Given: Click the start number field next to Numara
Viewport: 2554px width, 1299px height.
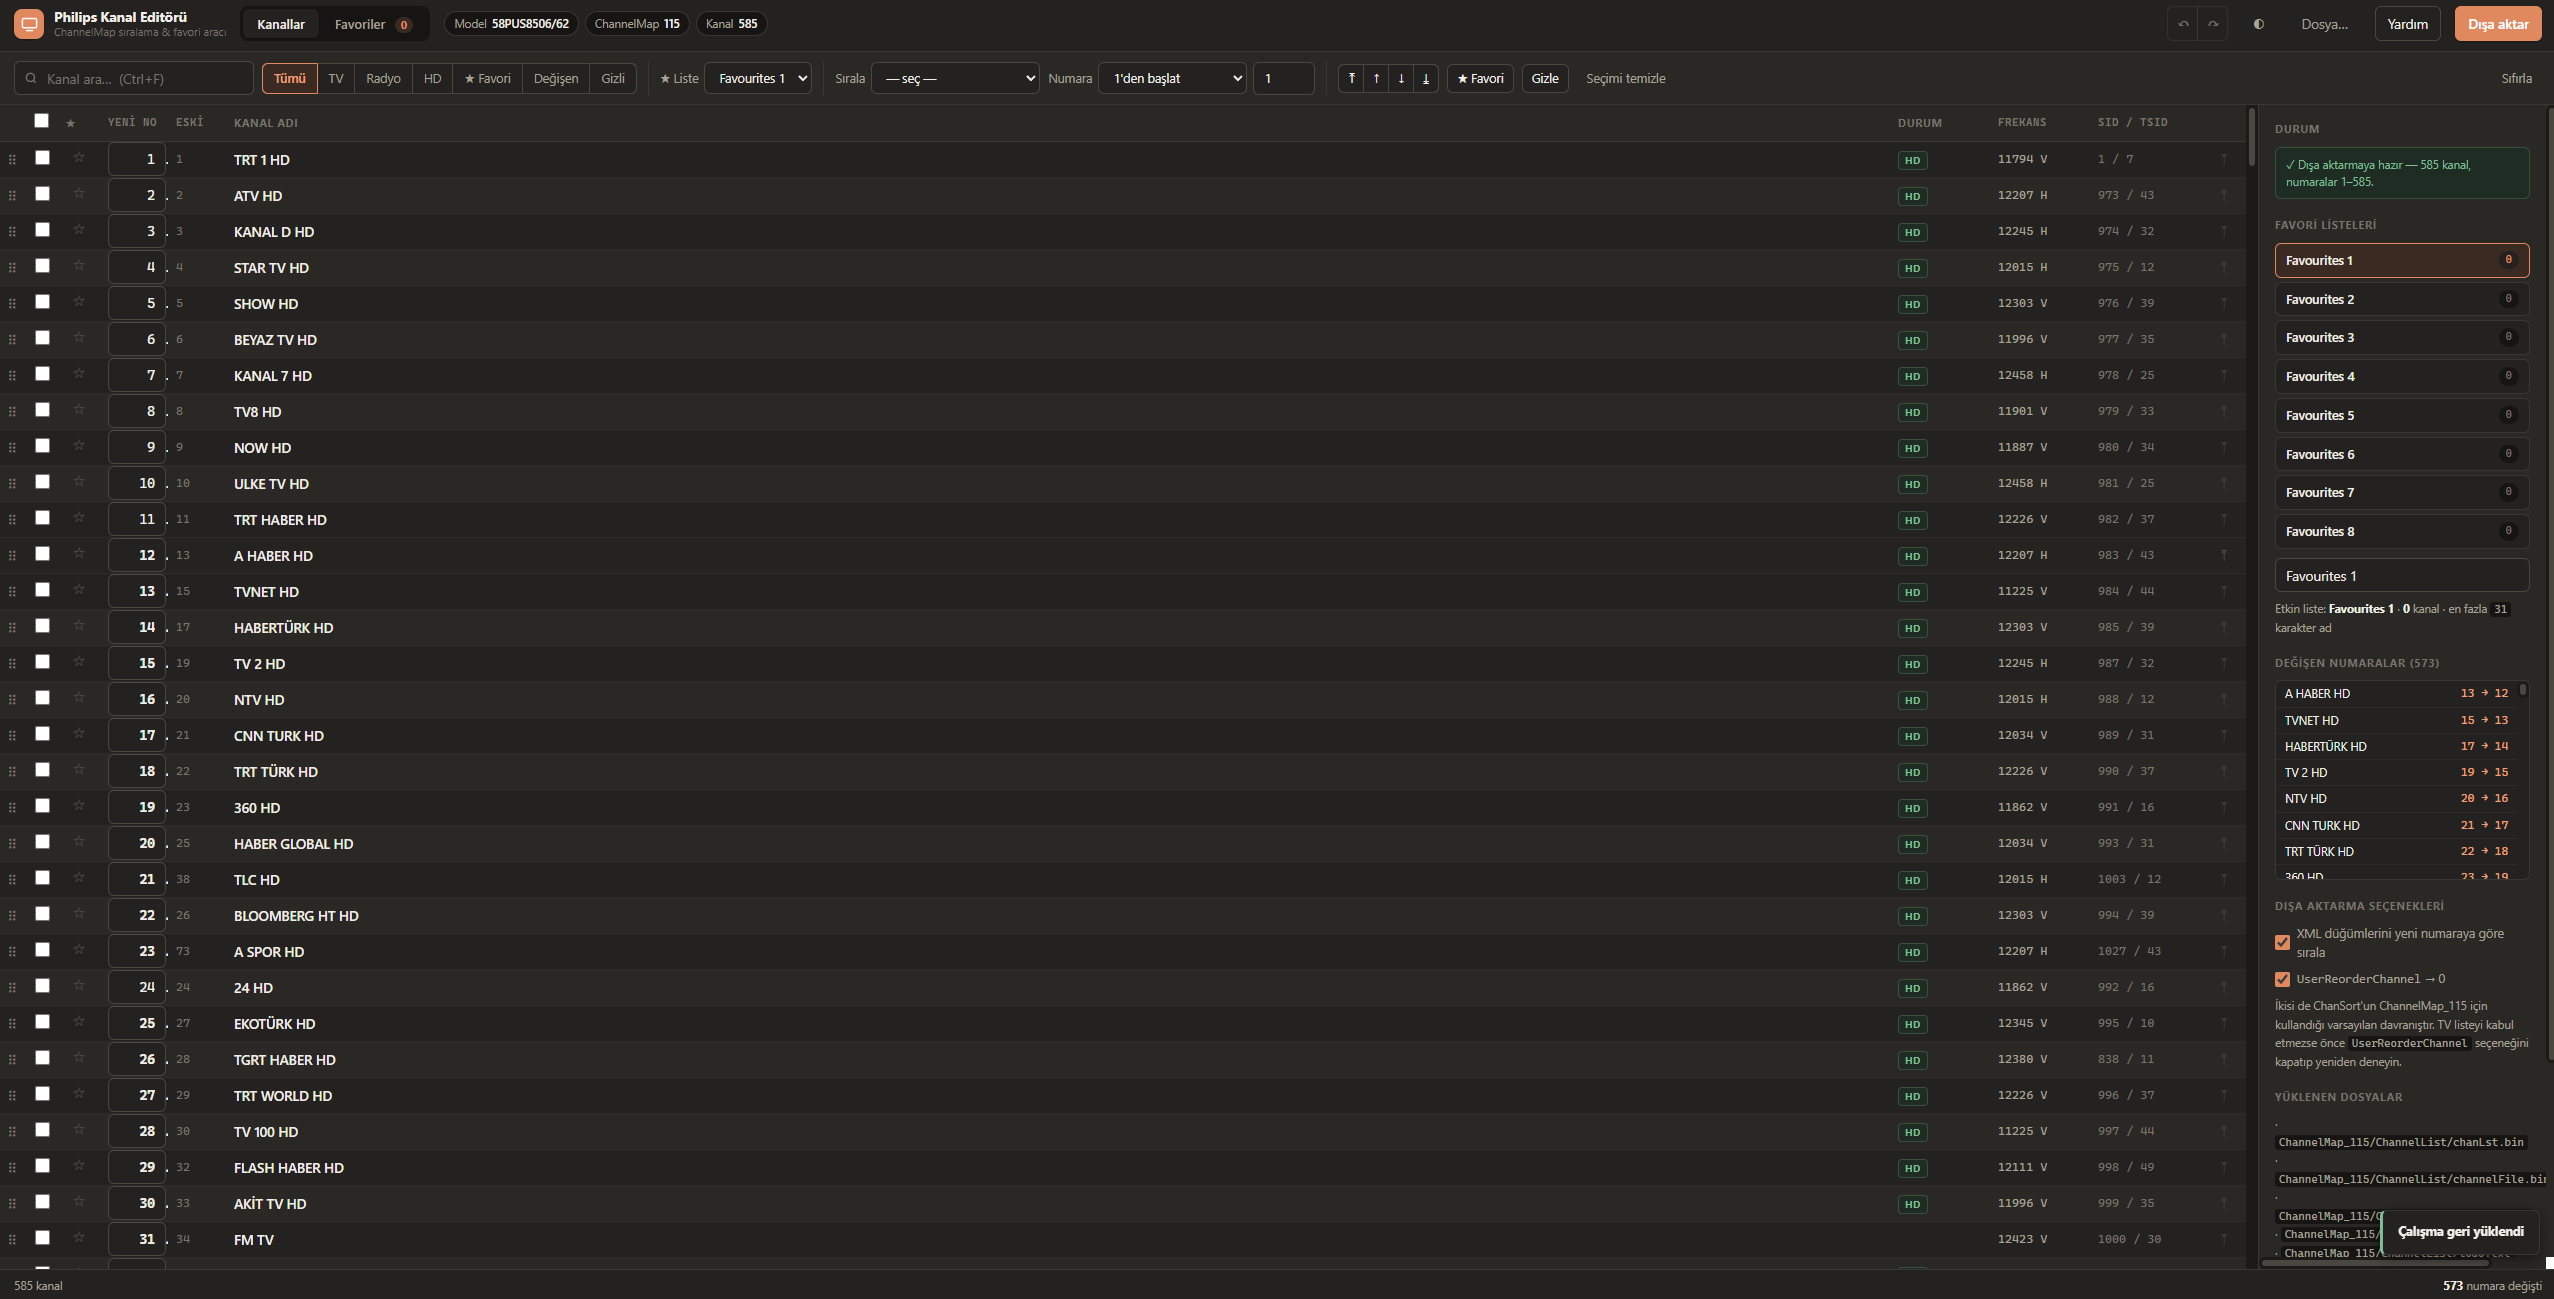Looking at the screenshot, I should coord(1284,78).
